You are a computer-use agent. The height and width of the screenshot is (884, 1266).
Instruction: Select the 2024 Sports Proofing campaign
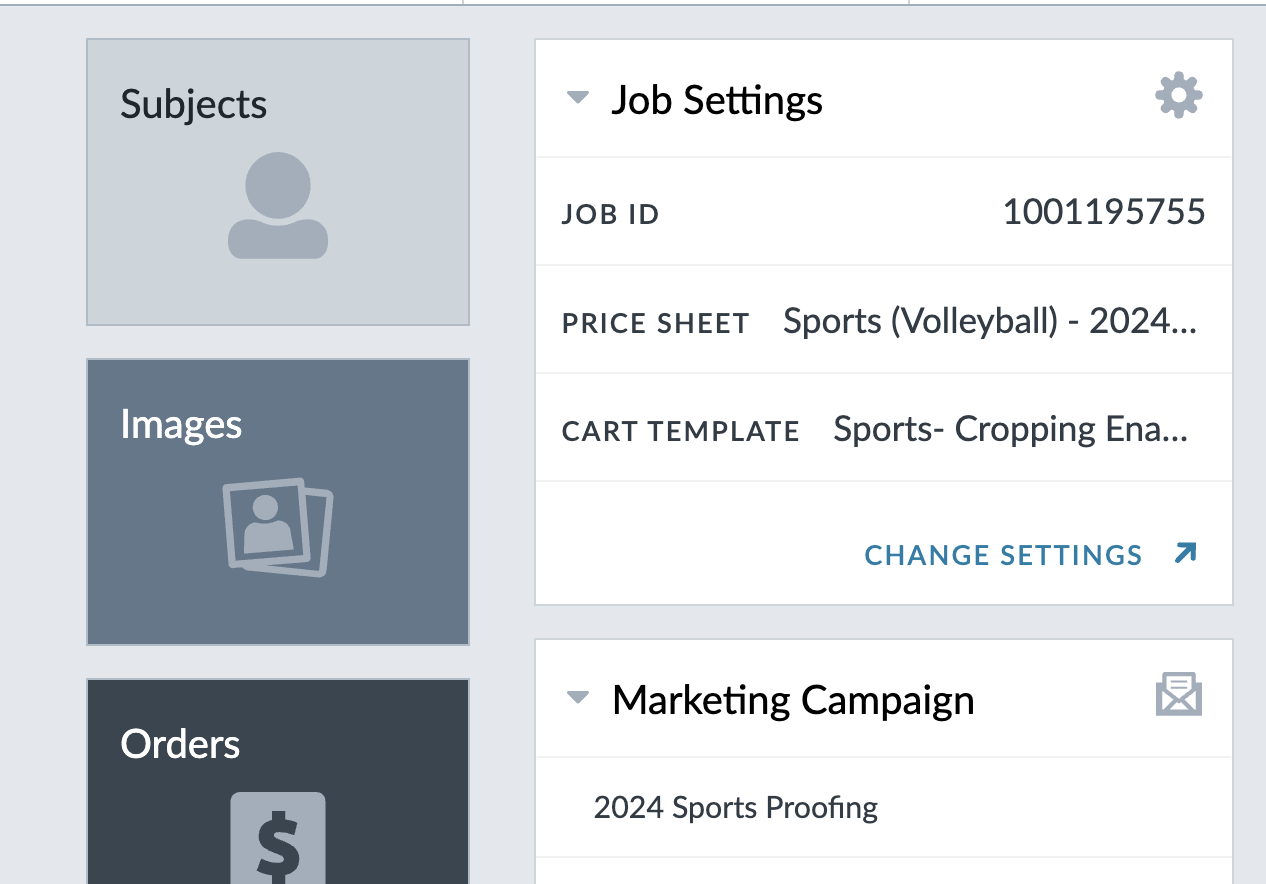pyautogui.click(x=736, y=807)
